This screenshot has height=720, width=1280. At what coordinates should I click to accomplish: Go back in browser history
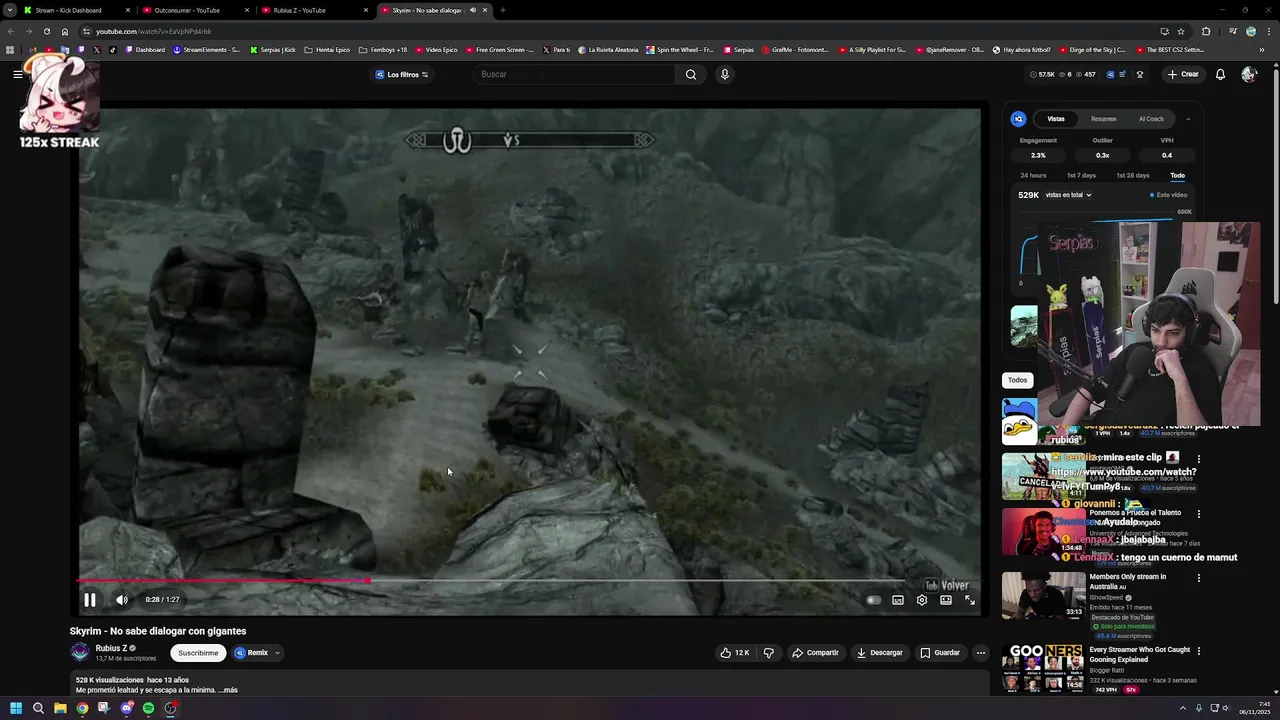coord(11,31)
